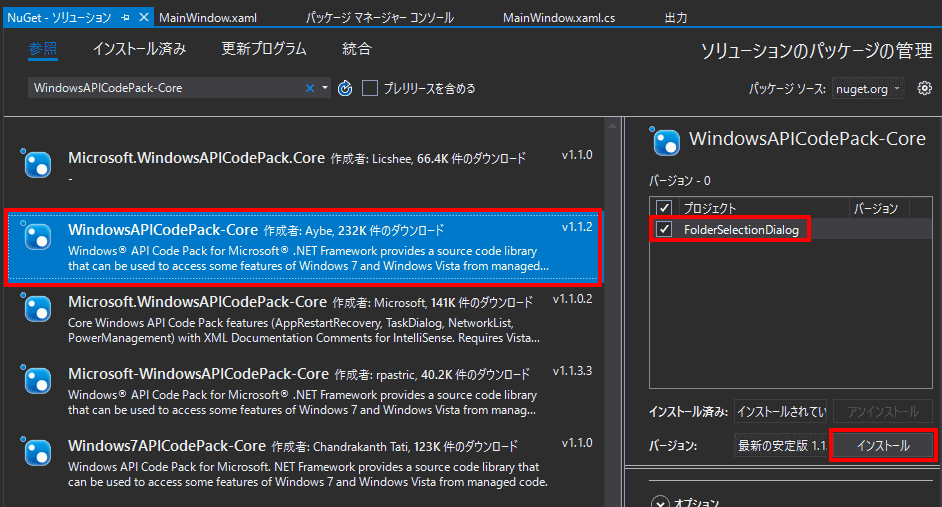
Task: Open the package source nuget.org dropdown
Action: [868, 89]
